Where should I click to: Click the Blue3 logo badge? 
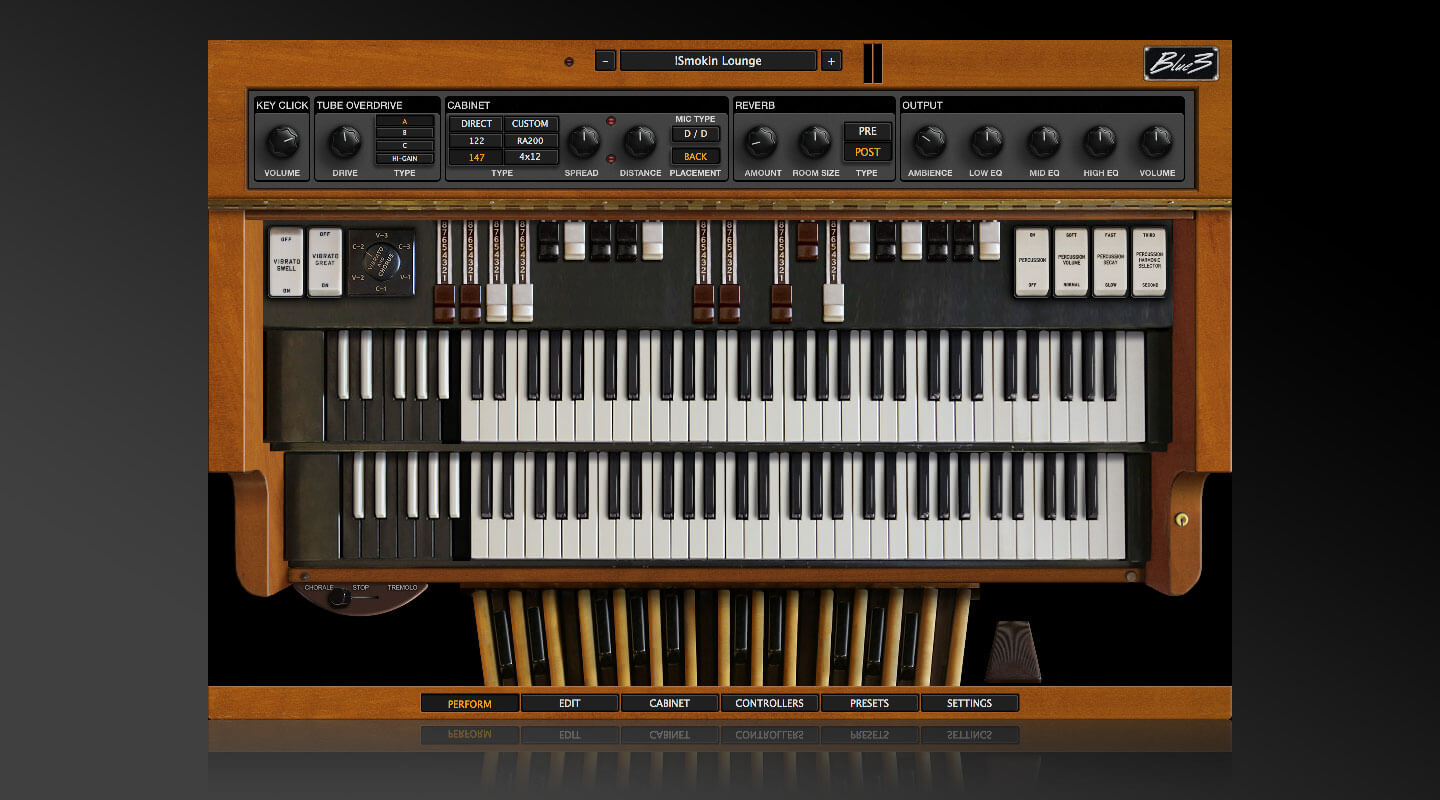click(x=1181, y=64)
